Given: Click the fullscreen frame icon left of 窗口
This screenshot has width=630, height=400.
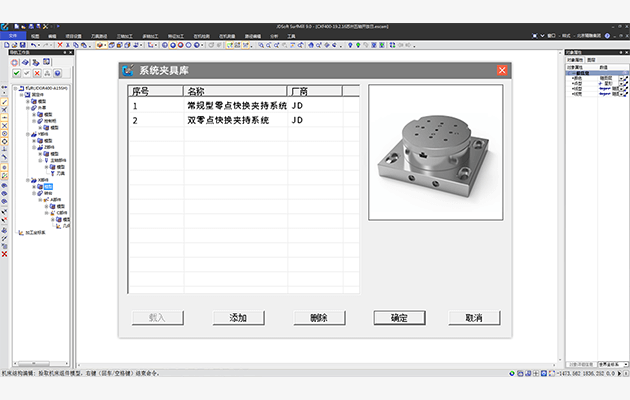Looking at the screenshot, I should click(x=535, y=36).
